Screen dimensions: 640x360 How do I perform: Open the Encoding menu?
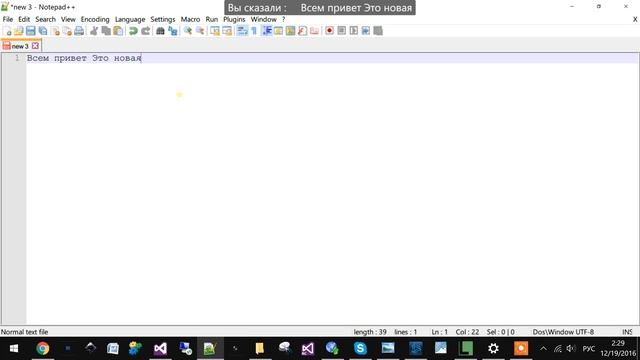95,19
